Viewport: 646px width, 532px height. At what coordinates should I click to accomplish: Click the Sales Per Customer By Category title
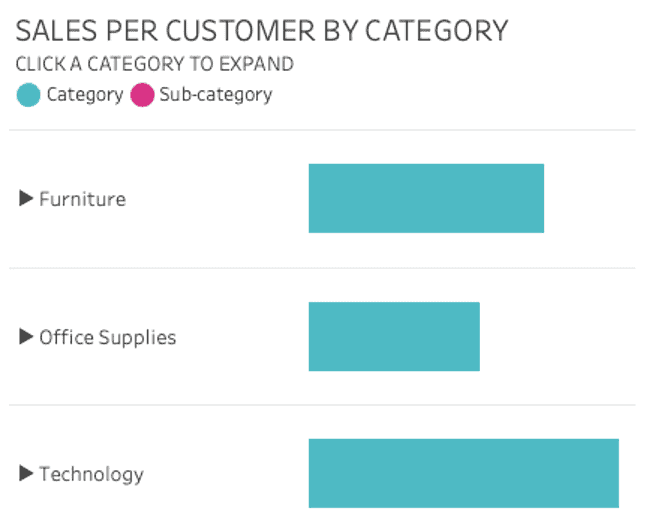pos(262,31)
